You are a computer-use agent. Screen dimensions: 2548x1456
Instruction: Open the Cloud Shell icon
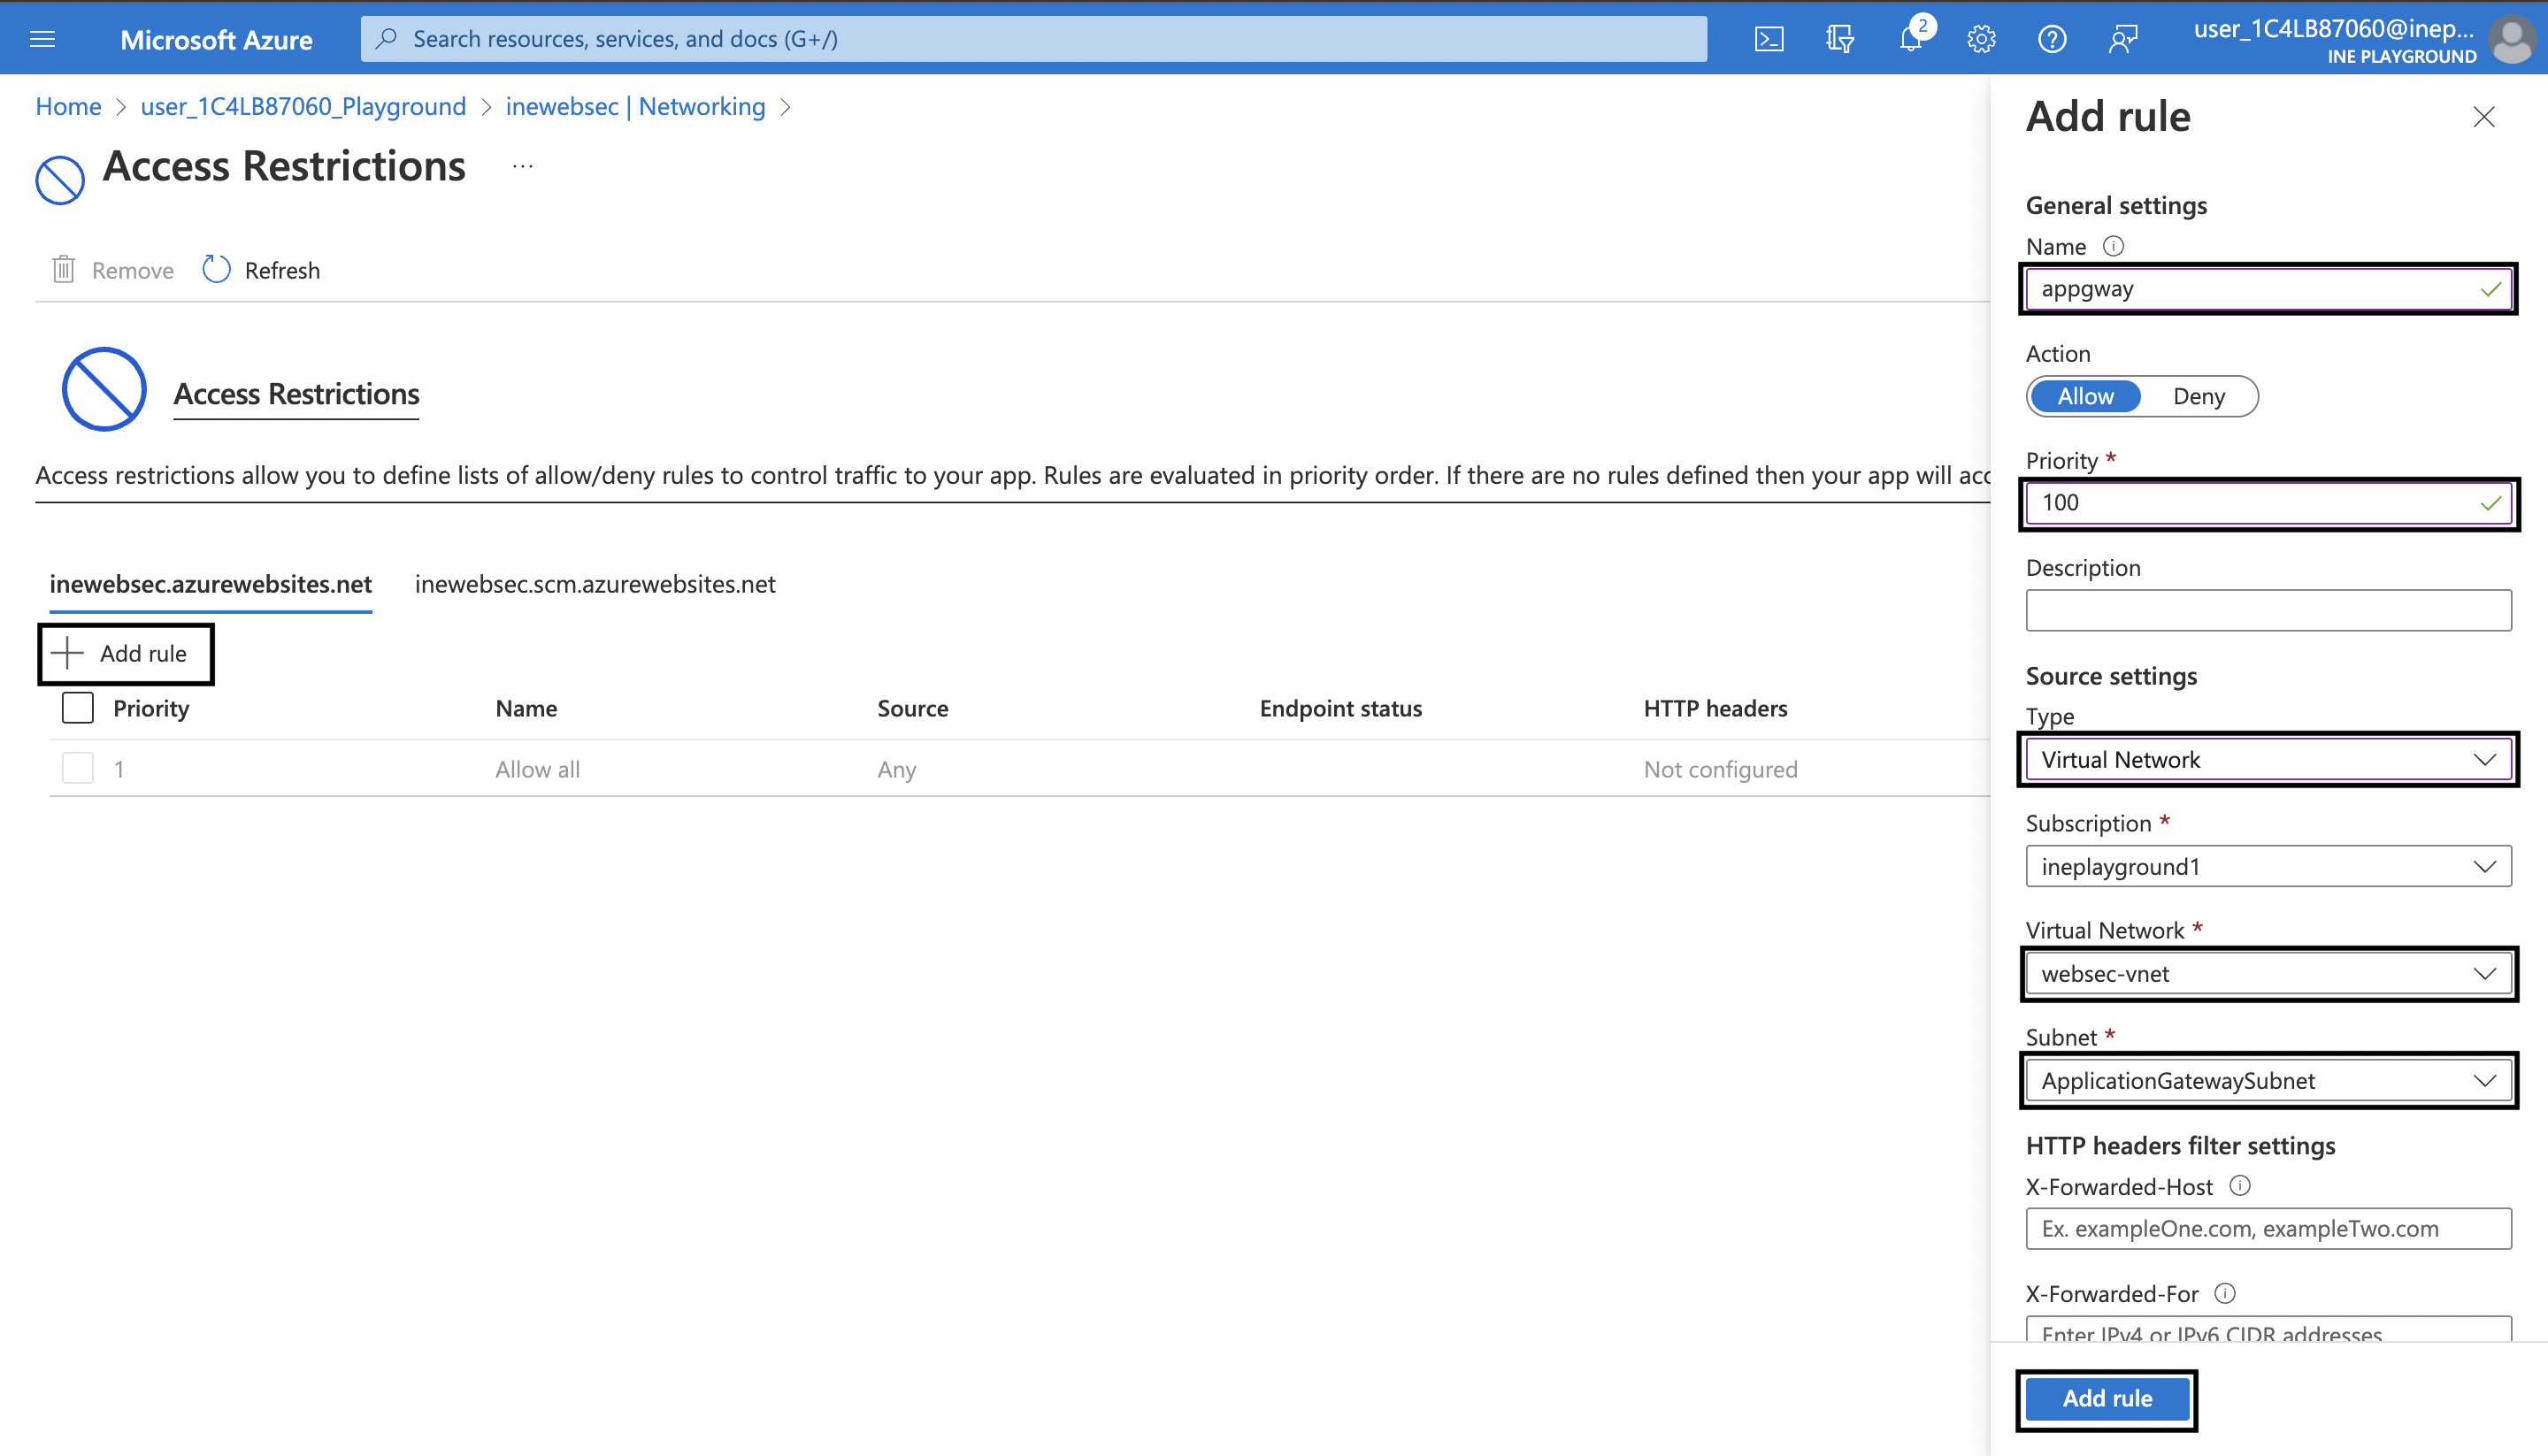1768,39
